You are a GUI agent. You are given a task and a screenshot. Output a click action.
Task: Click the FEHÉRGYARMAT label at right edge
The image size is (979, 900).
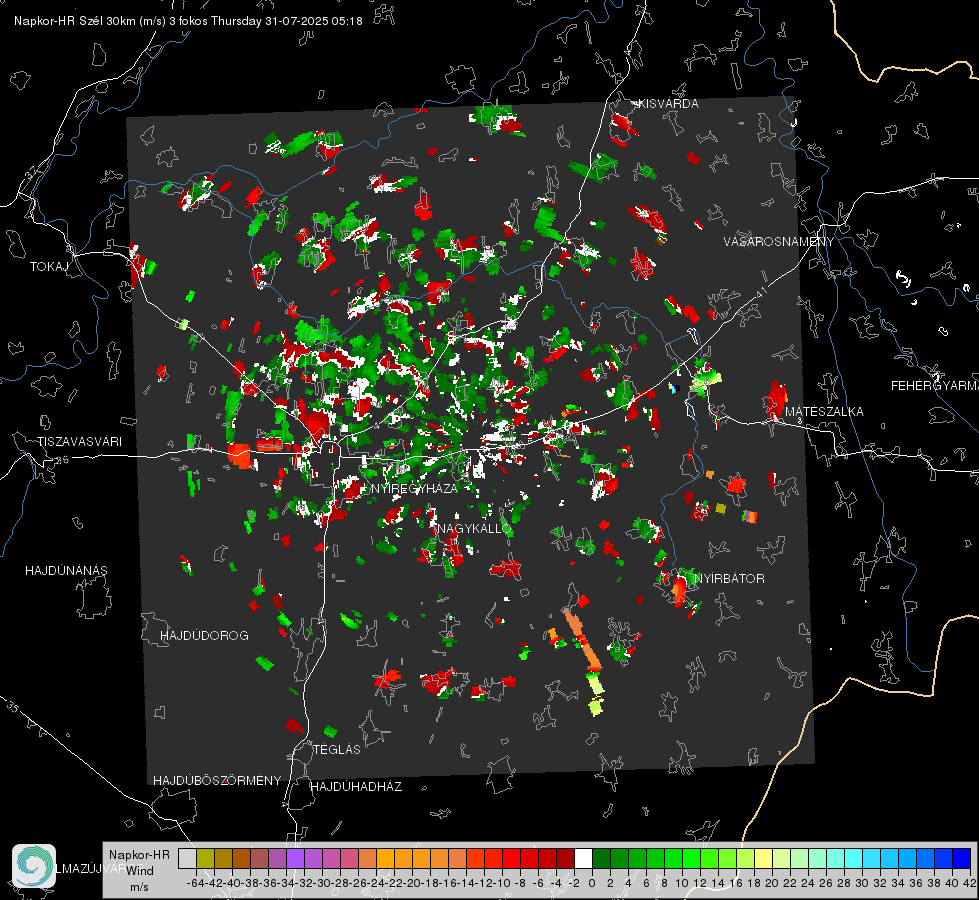934,386
